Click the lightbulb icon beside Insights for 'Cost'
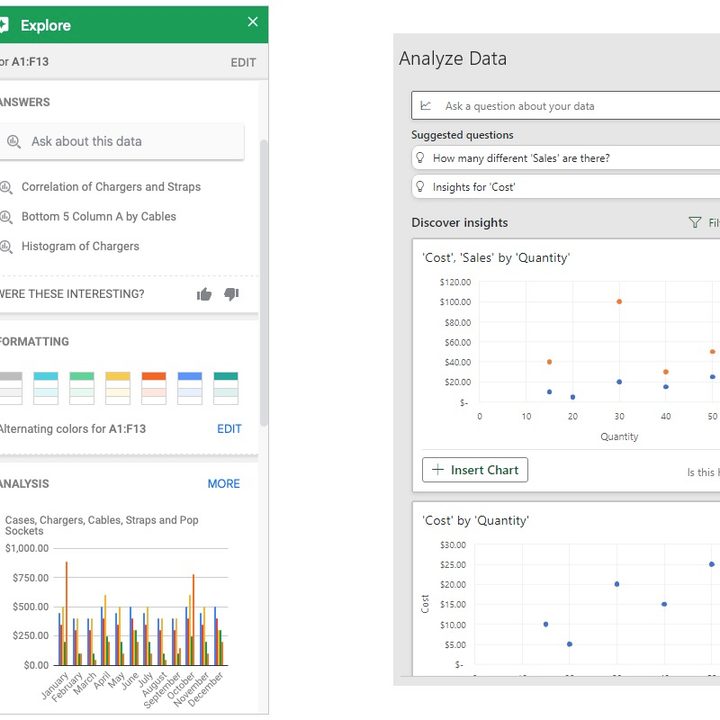This screenshot has width=720, height=720. [x=420, y=187]
